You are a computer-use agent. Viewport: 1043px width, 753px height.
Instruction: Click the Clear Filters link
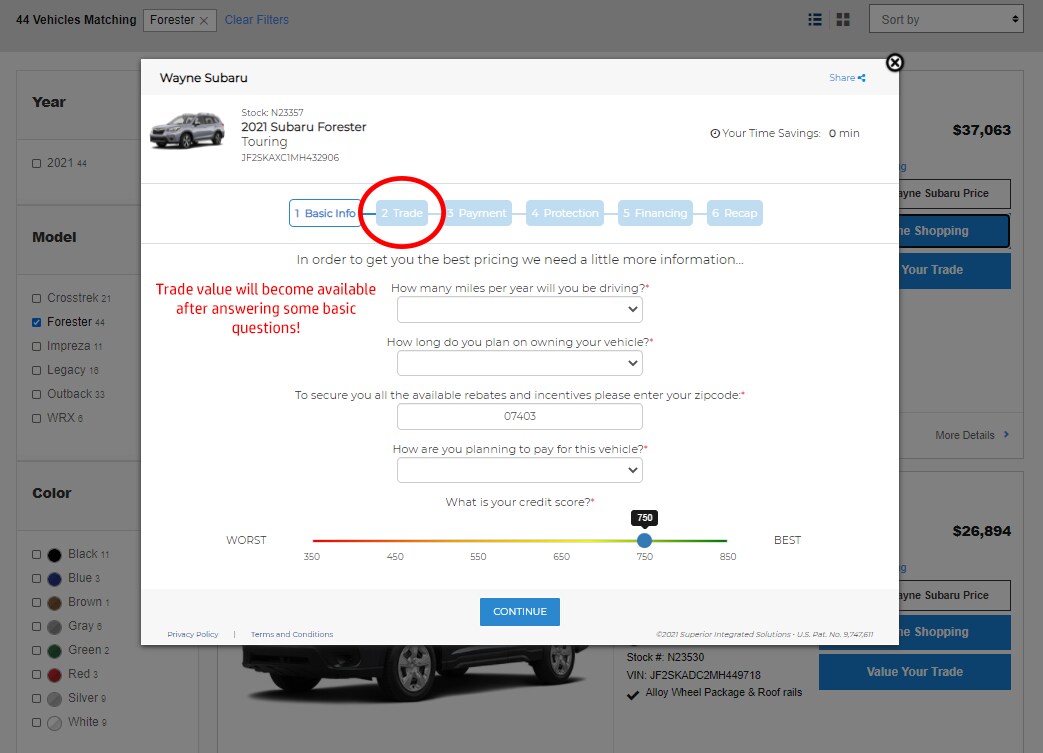coord(257,20)
